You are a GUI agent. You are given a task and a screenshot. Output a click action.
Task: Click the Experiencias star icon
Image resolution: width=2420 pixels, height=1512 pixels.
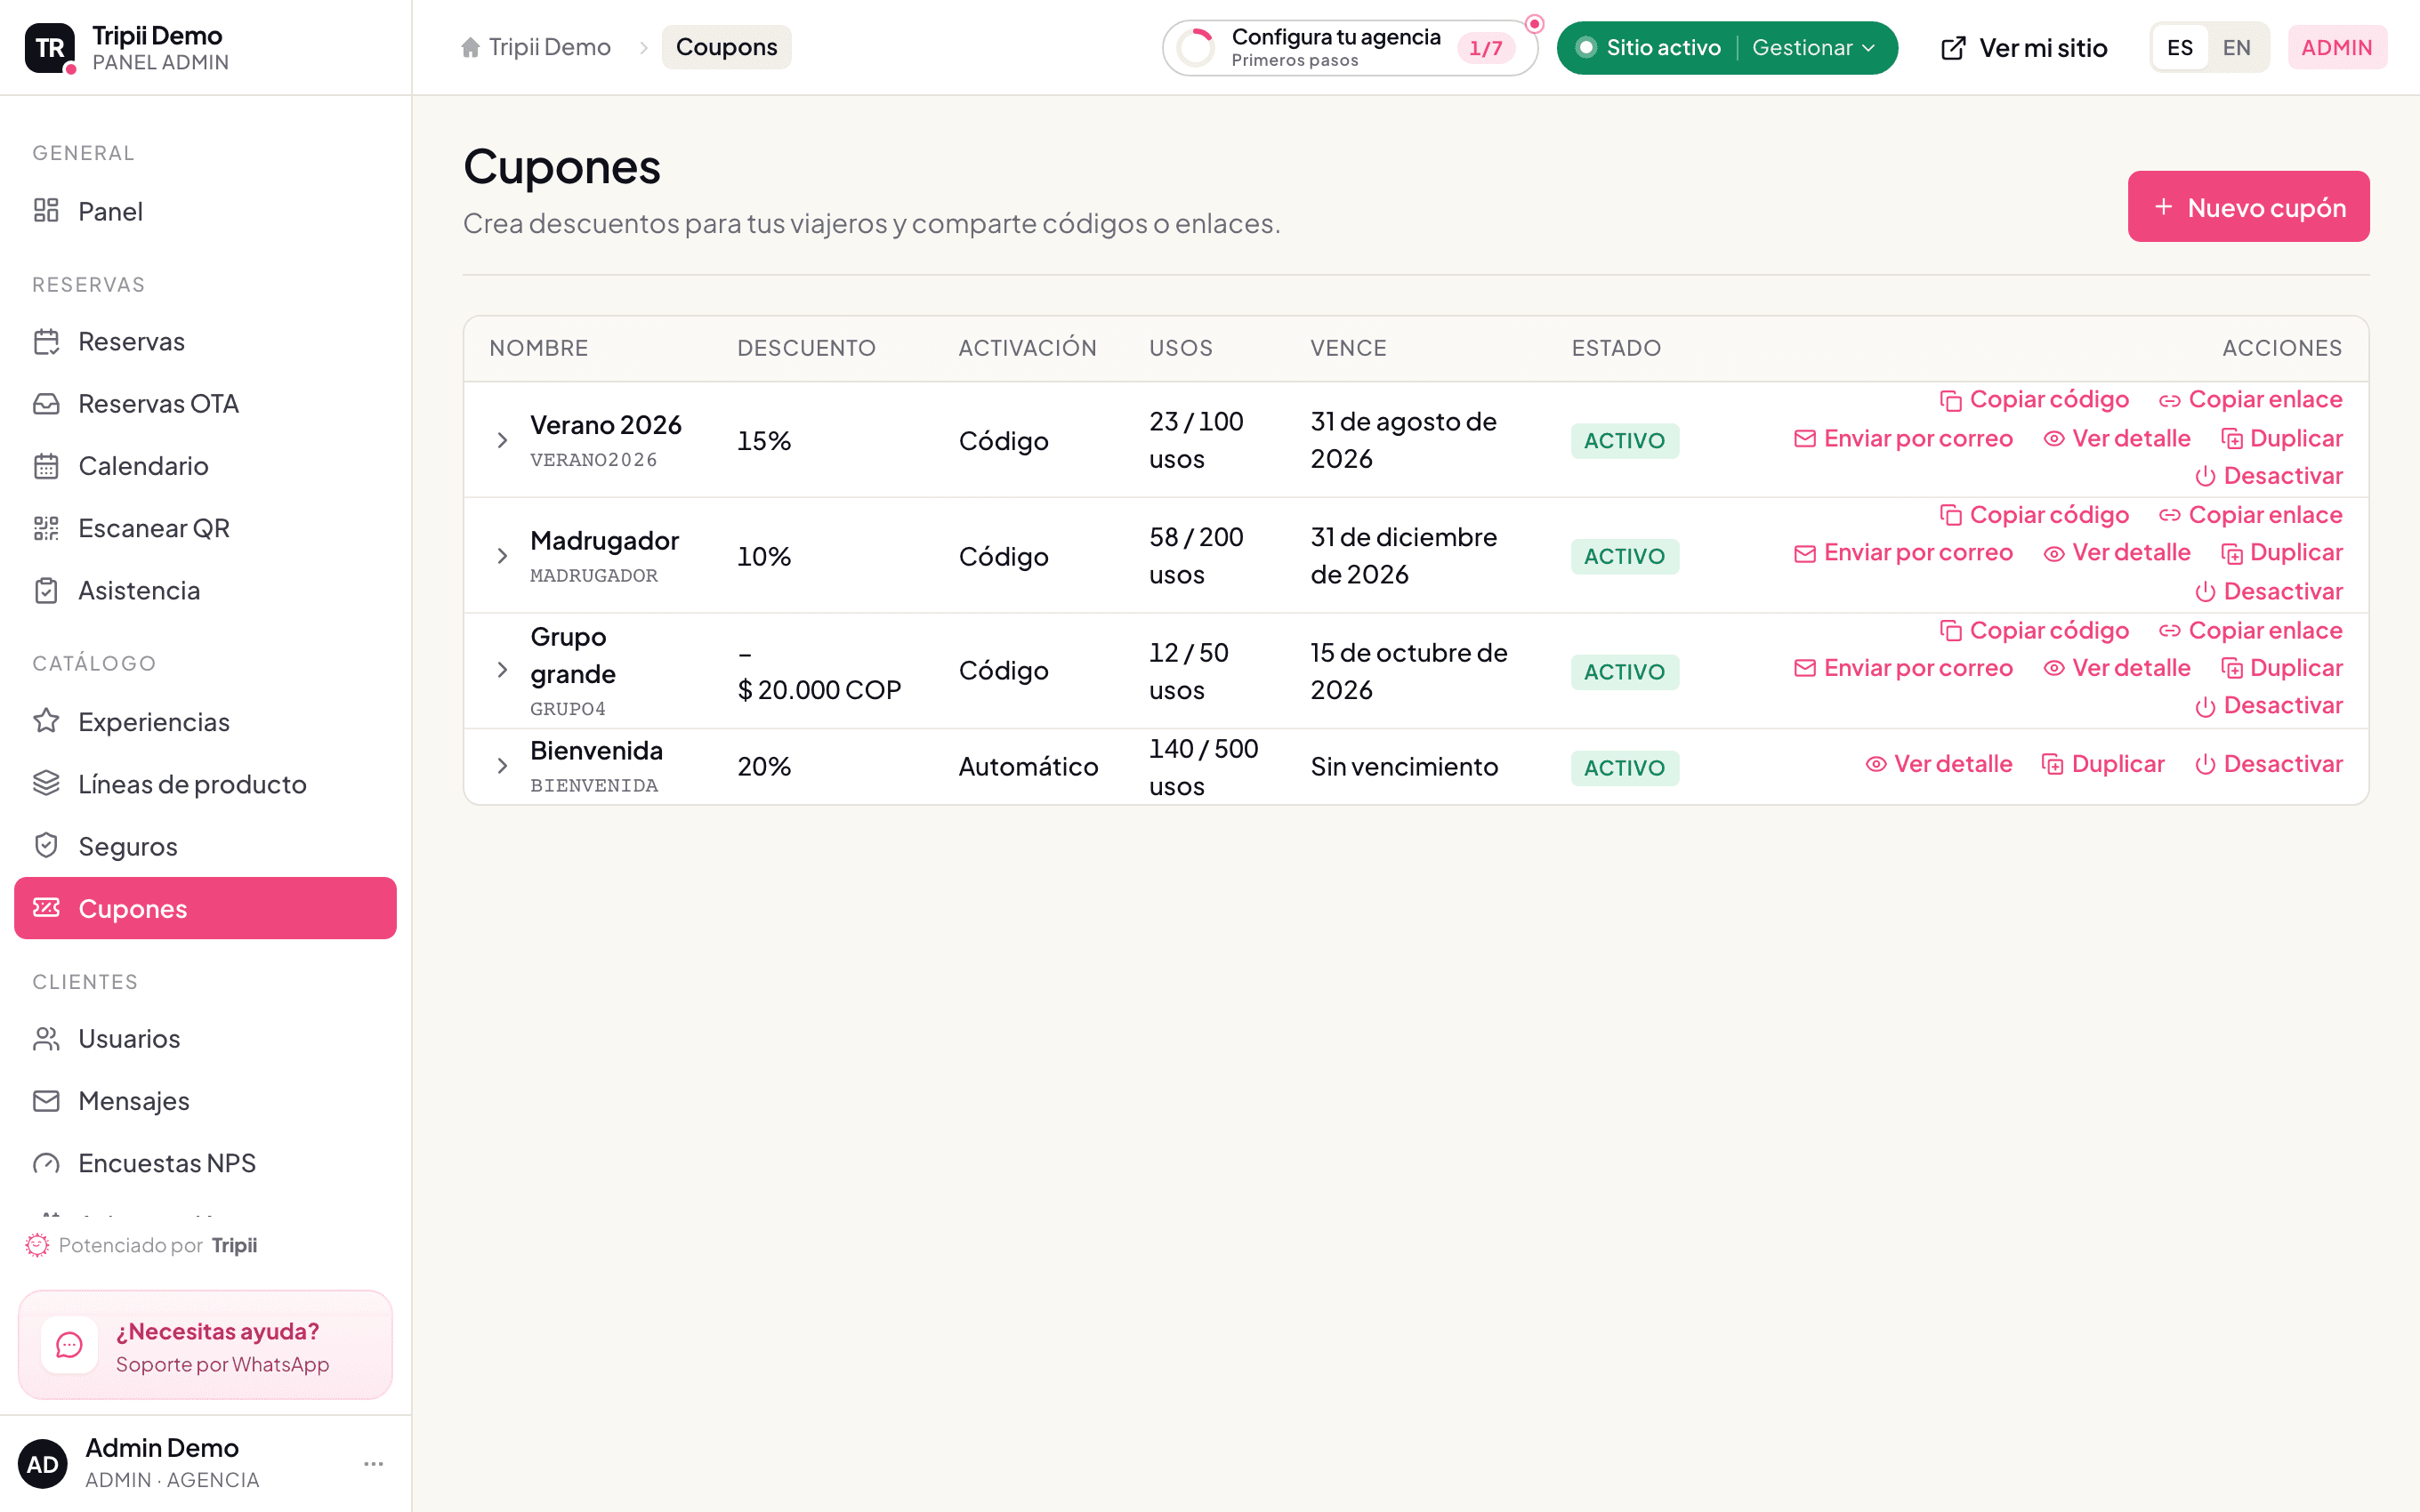tap(46, 721)
